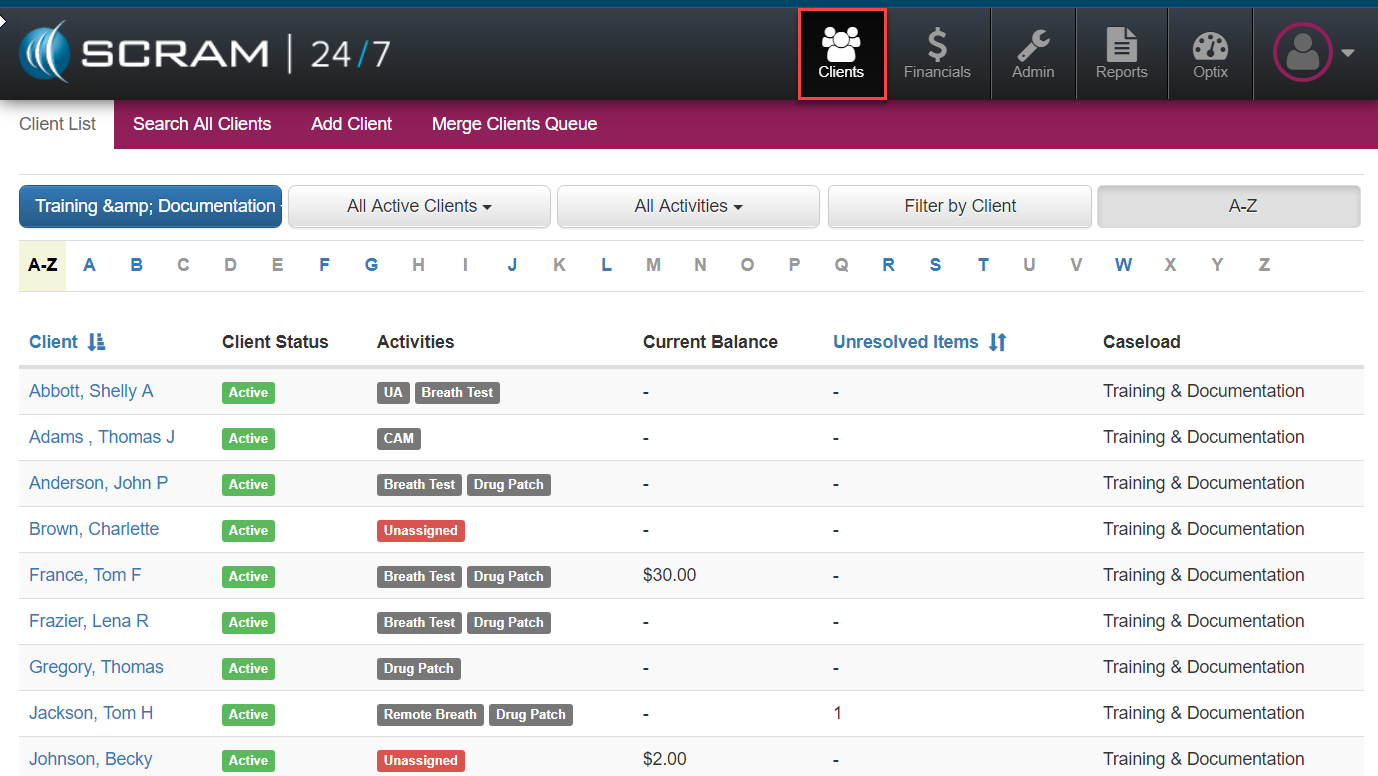Expand the All Active Clients dropdown
Image resolution: width=1378 pixels, height=776 pixels.
[419, 206]
